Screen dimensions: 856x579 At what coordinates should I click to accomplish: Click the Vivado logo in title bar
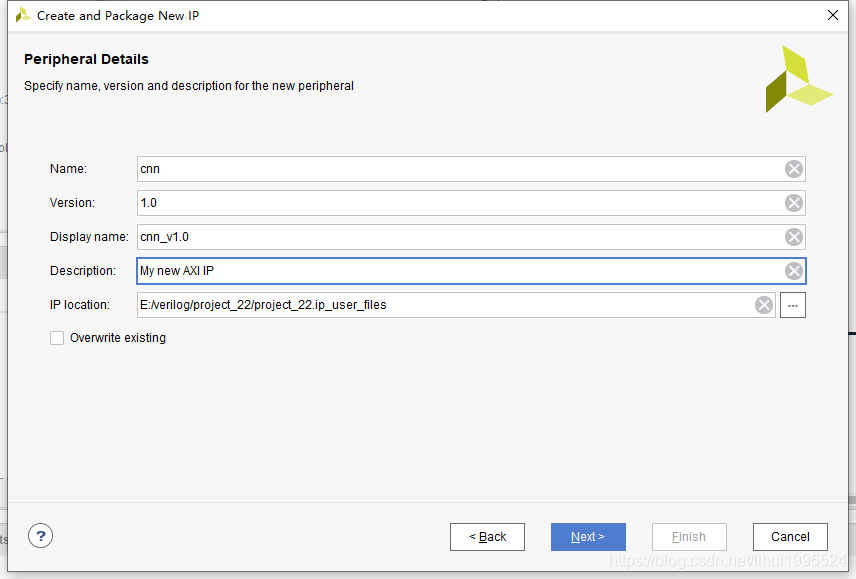coord(23,15)
